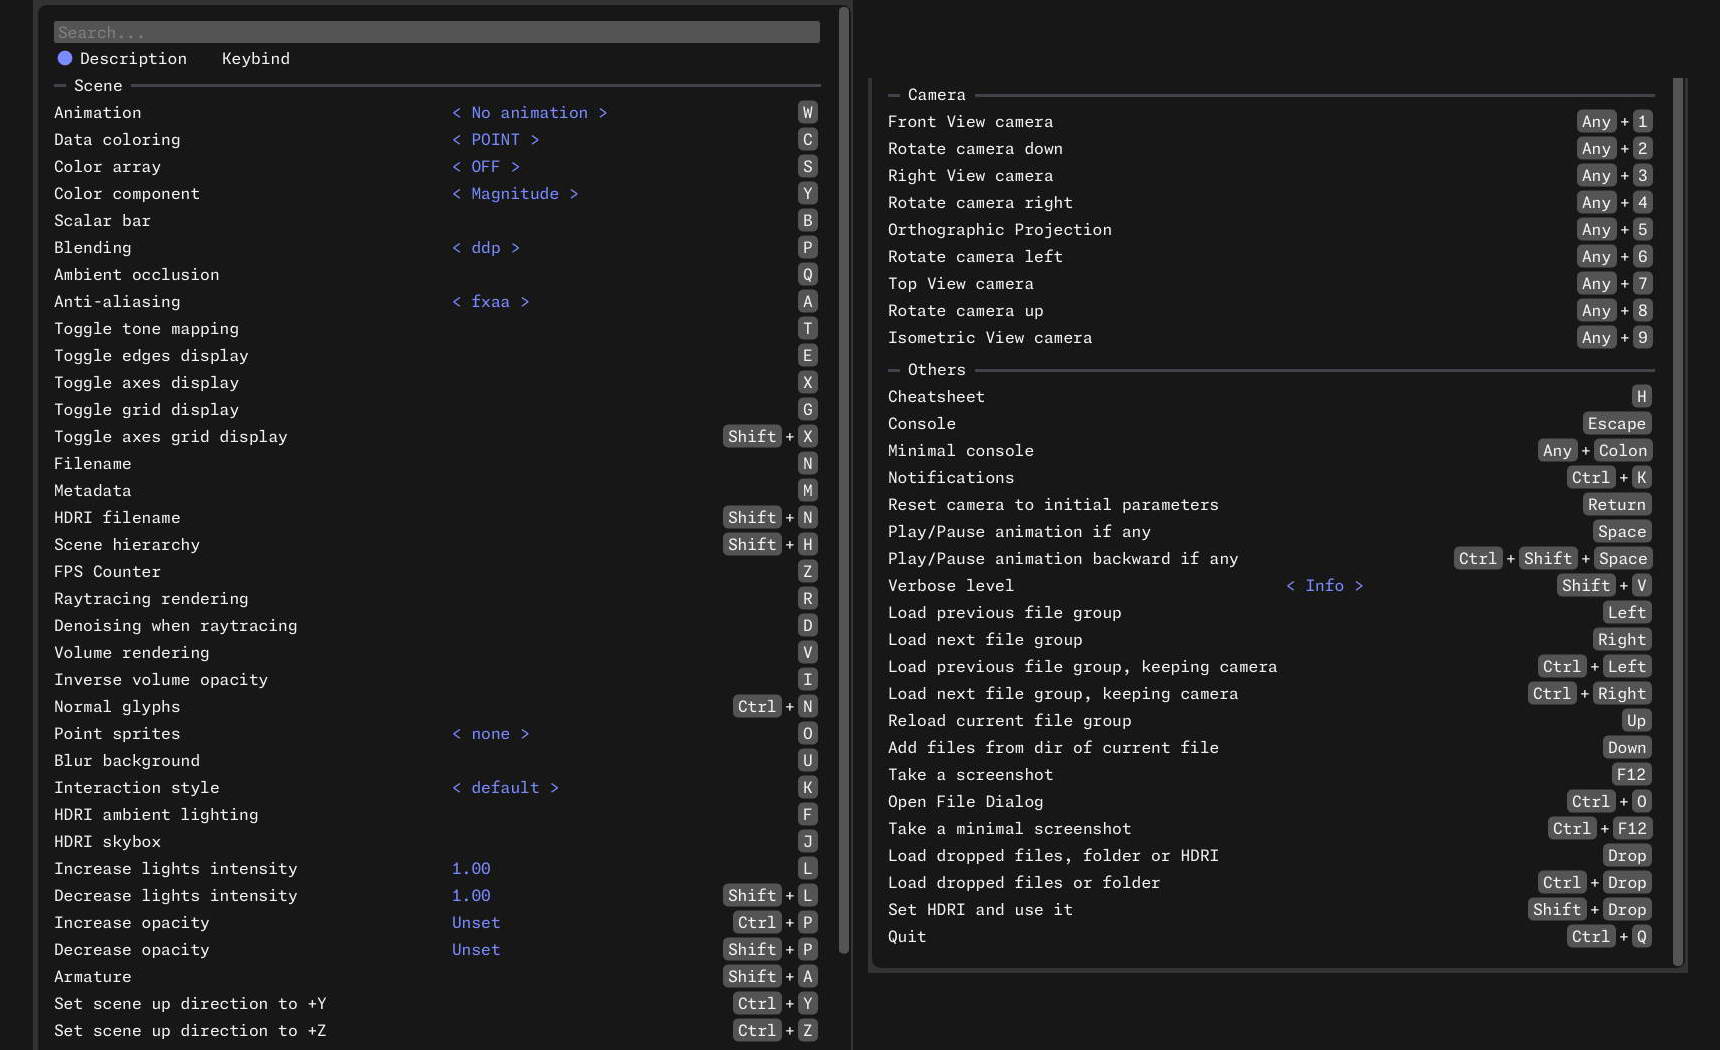Click the Unset value for Increase opacity

pyautogui.click(x=476, y=923)
